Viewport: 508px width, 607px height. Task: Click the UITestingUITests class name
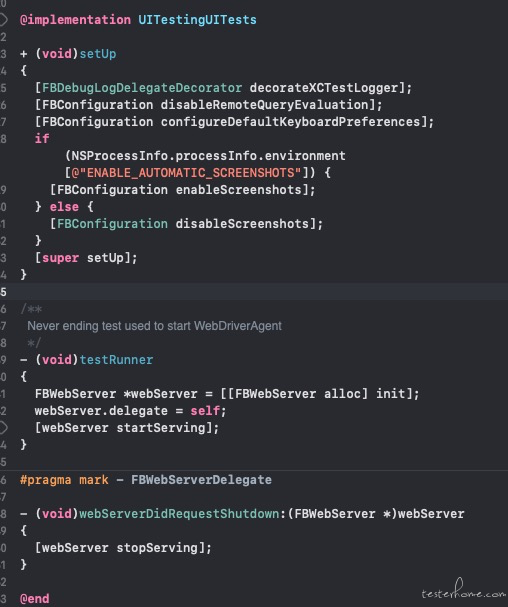[x=197, y=20]
